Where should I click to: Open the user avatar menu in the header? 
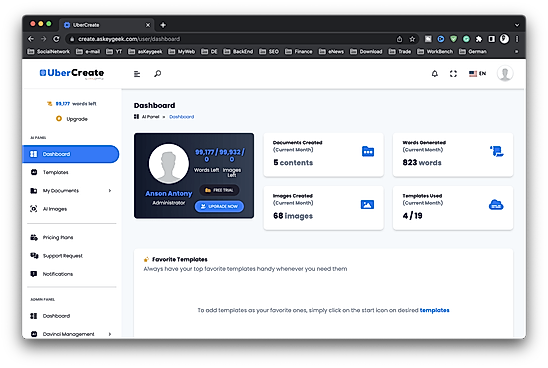pos(505,73)
